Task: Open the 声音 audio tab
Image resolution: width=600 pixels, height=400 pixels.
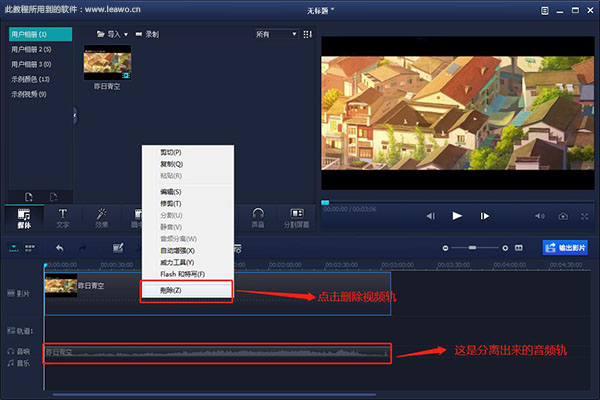Action: point(258,219)
